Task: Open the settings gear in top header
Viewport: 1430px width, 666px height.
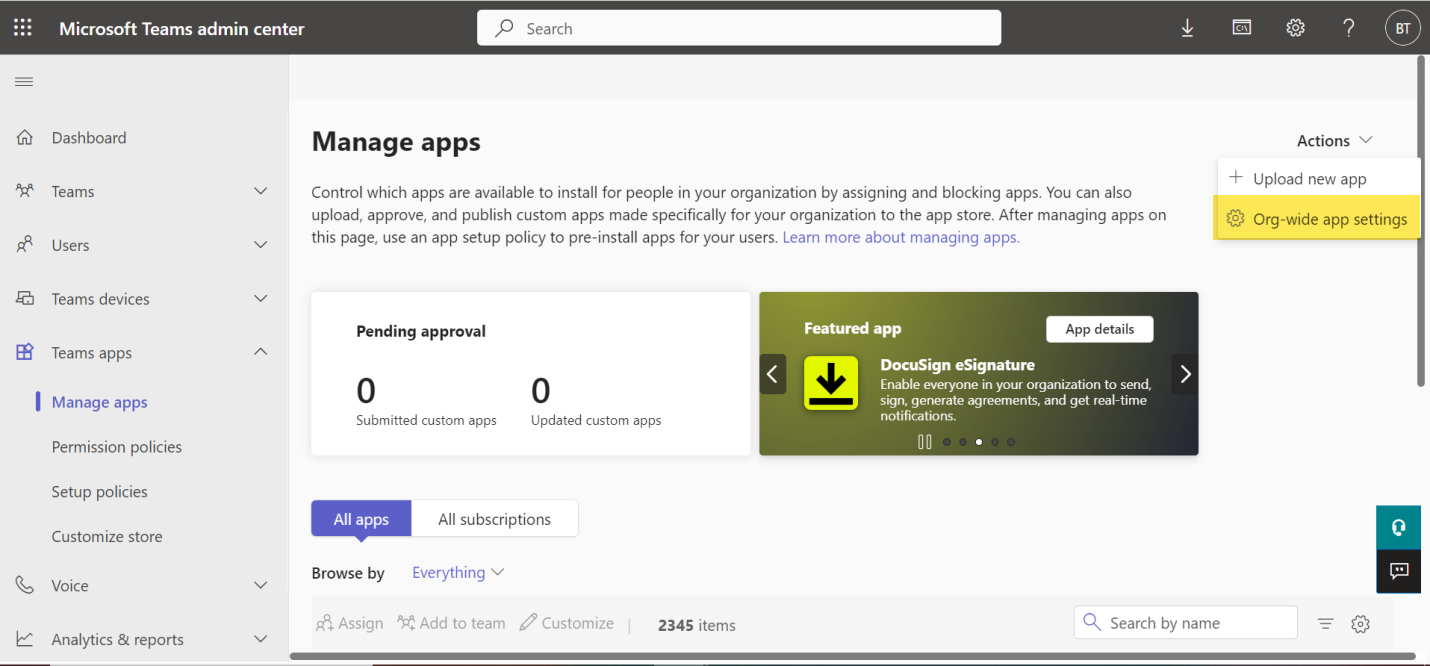Action: [x=1295, y=28]
